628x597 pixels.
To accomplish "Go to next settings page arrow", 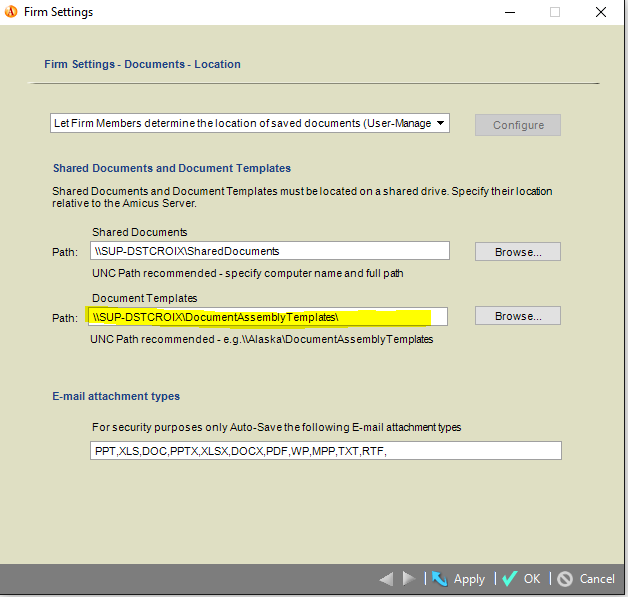I will tap(409, 579).
